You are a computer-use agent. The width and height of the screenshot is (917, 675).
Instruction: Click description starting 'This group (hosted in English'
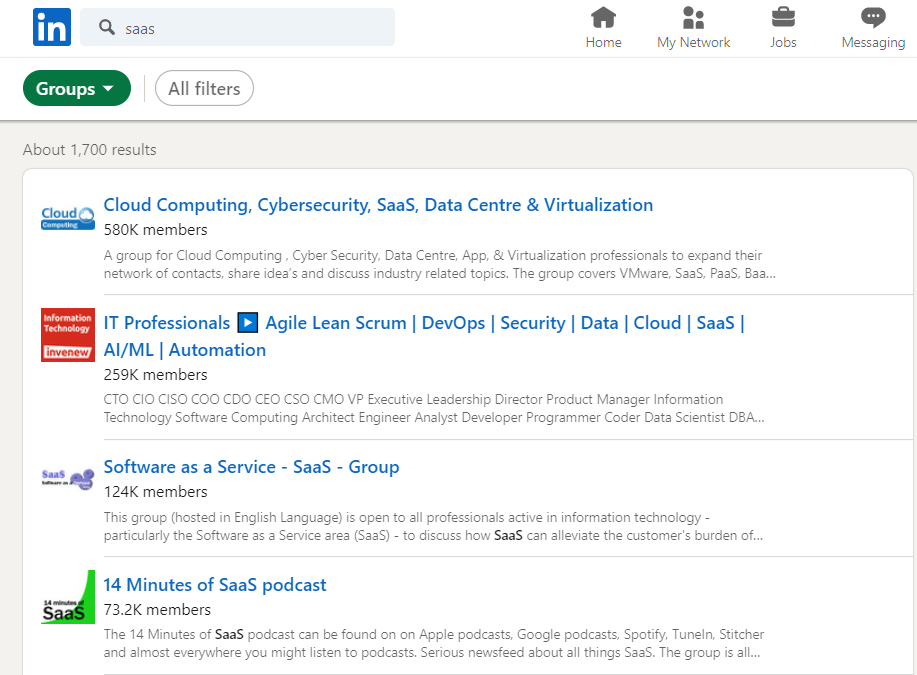433,526
